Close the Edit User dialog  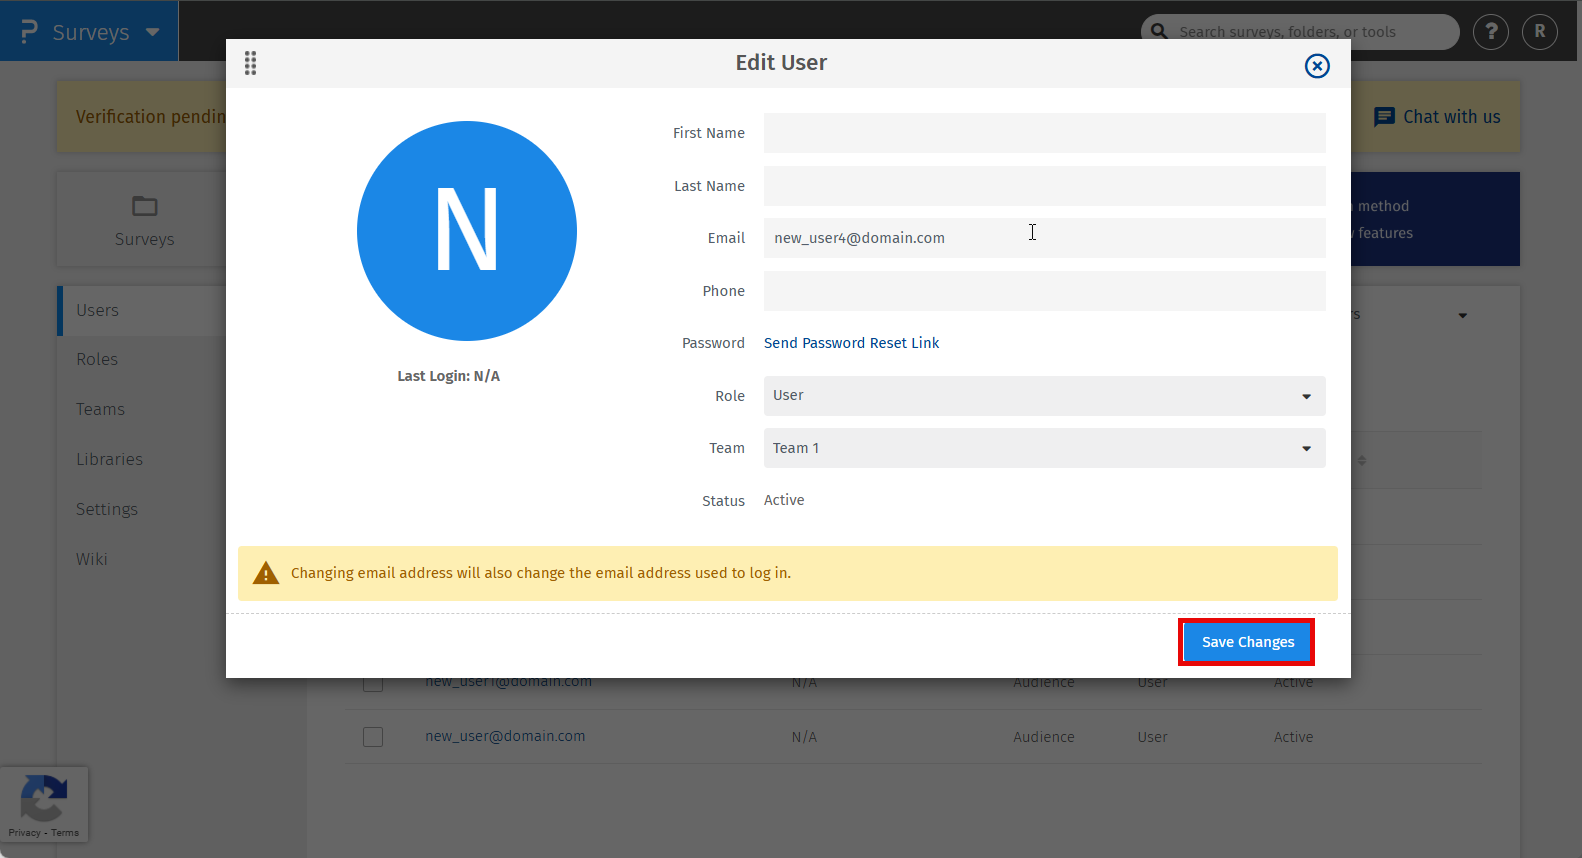coord(1317,66)
